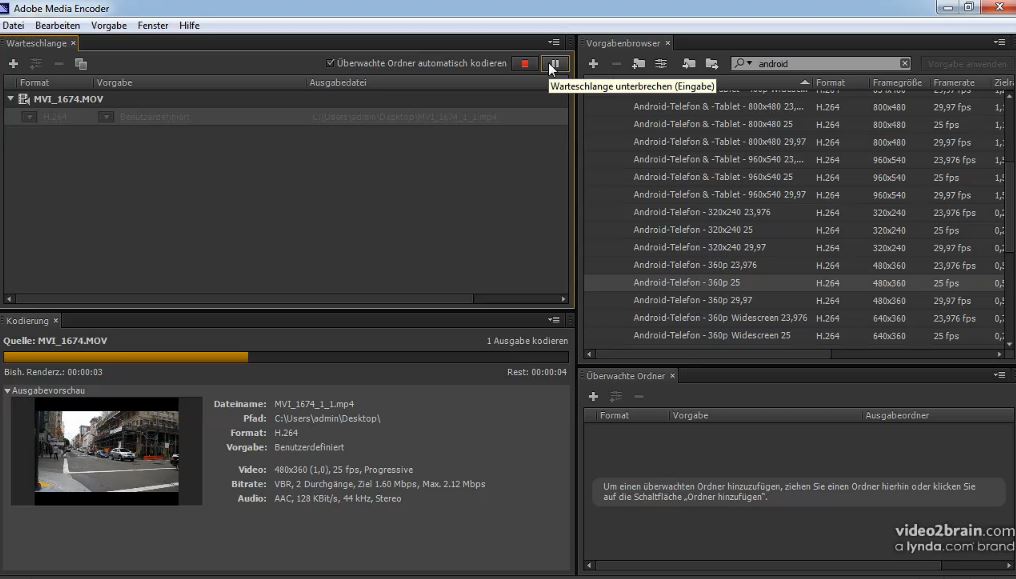
Task: Stop the queue with the red stop button
Action: click(525, 63)
